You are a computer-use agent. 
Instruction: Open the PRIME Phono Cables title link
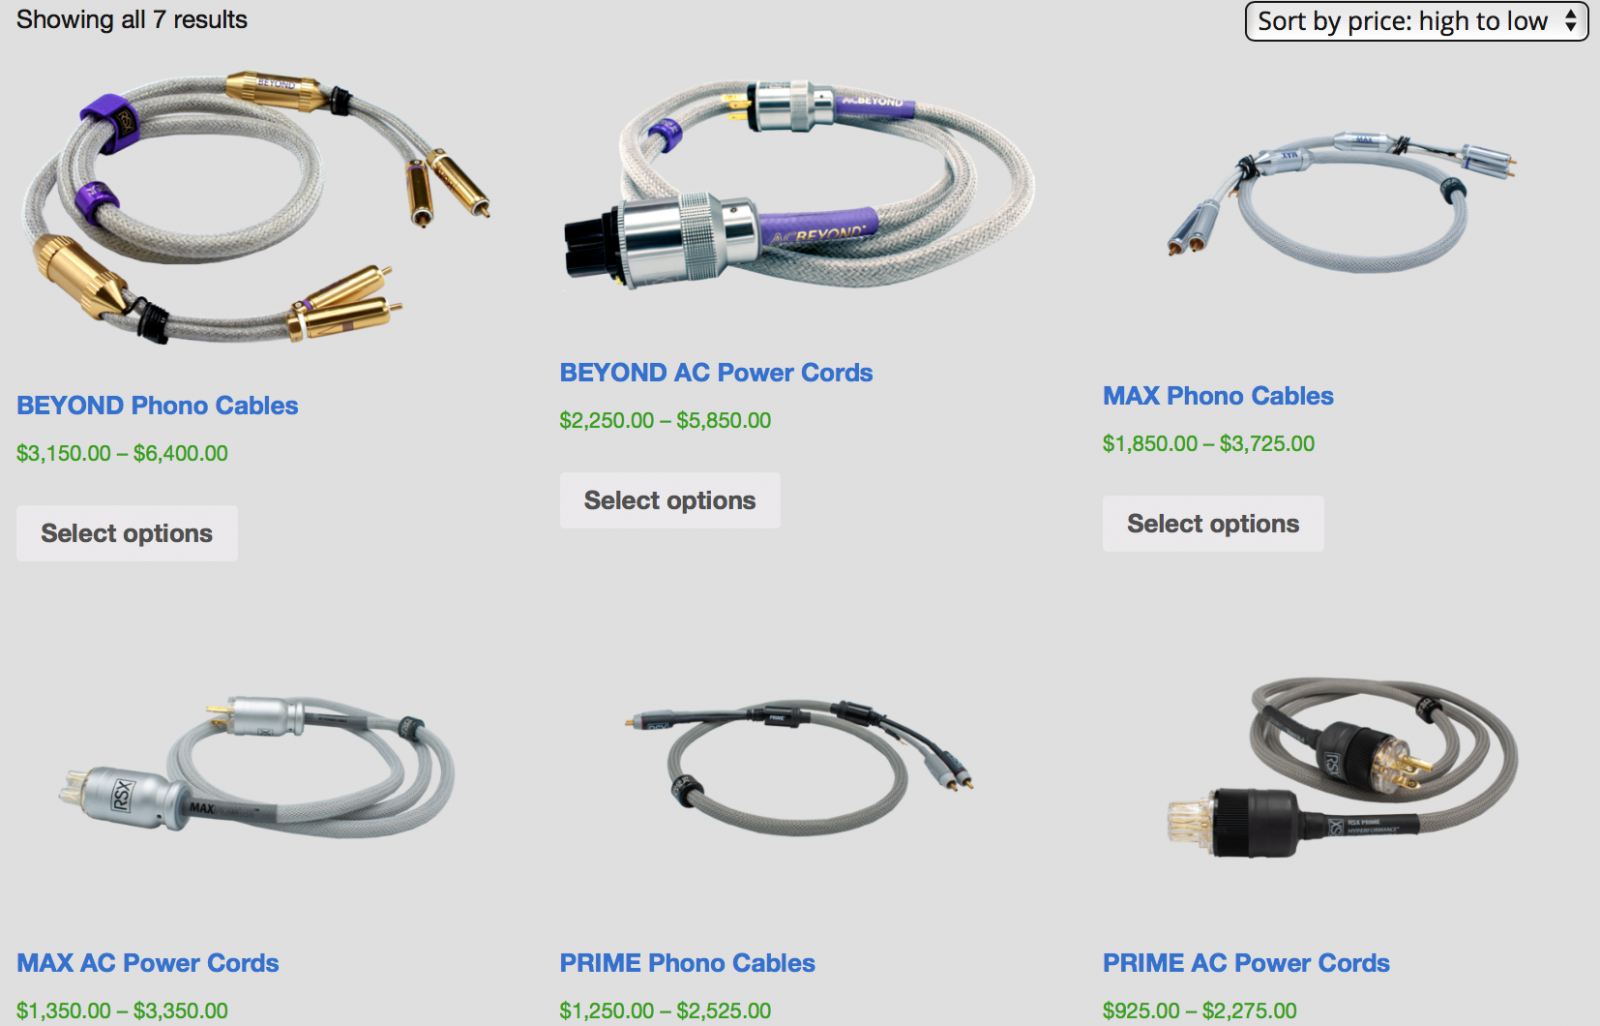(687, 963)
